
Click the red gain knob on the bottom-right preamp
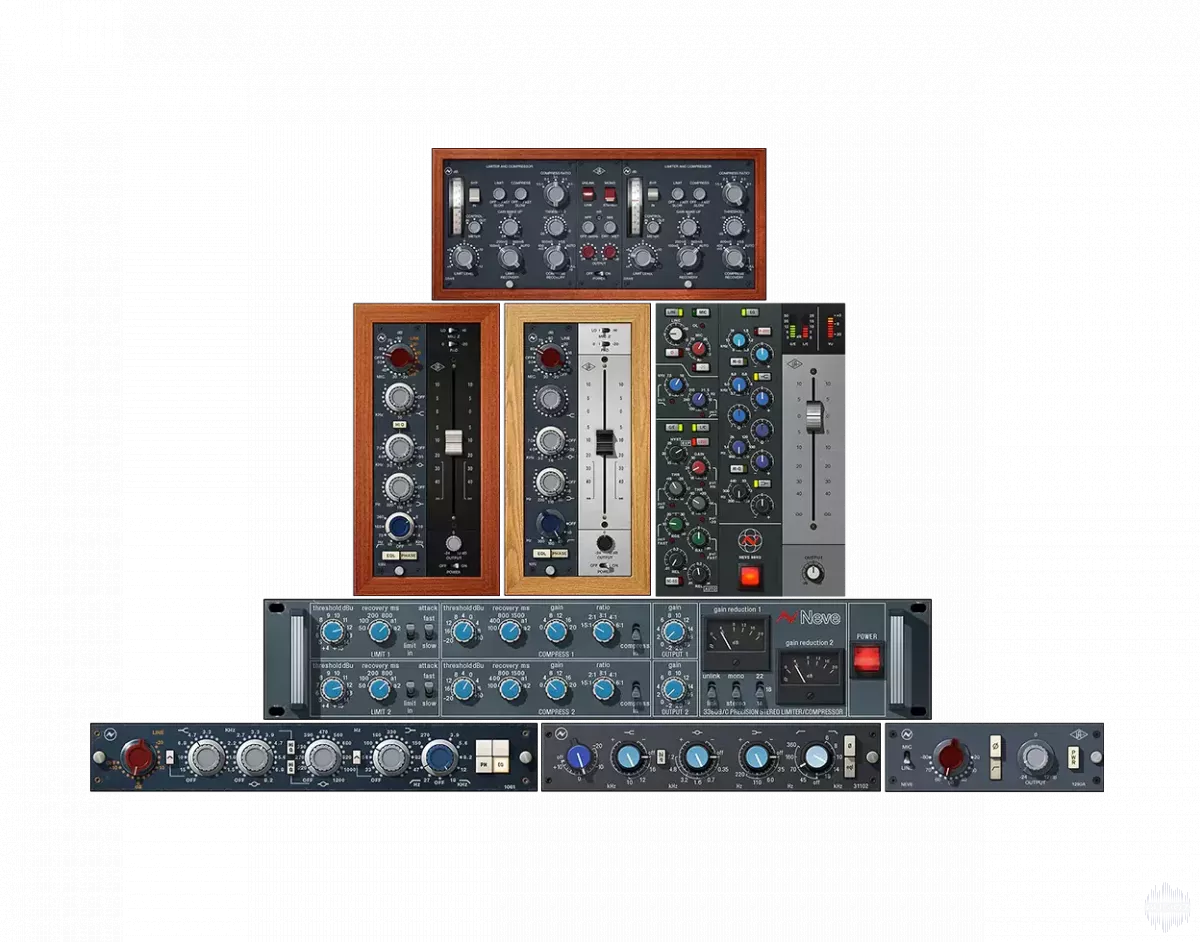click(x=953, y=758)
